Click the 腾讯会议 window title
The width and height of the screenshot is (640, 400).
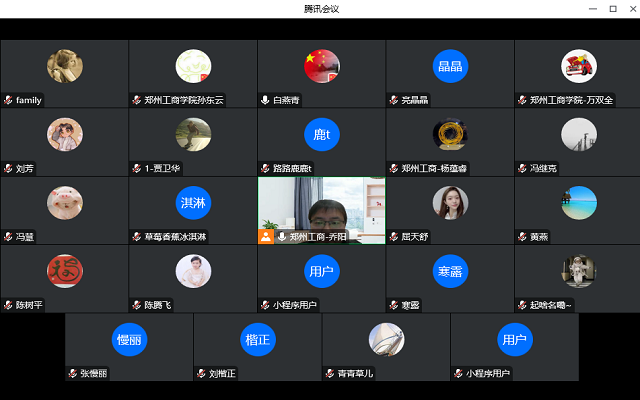(322, 9)
